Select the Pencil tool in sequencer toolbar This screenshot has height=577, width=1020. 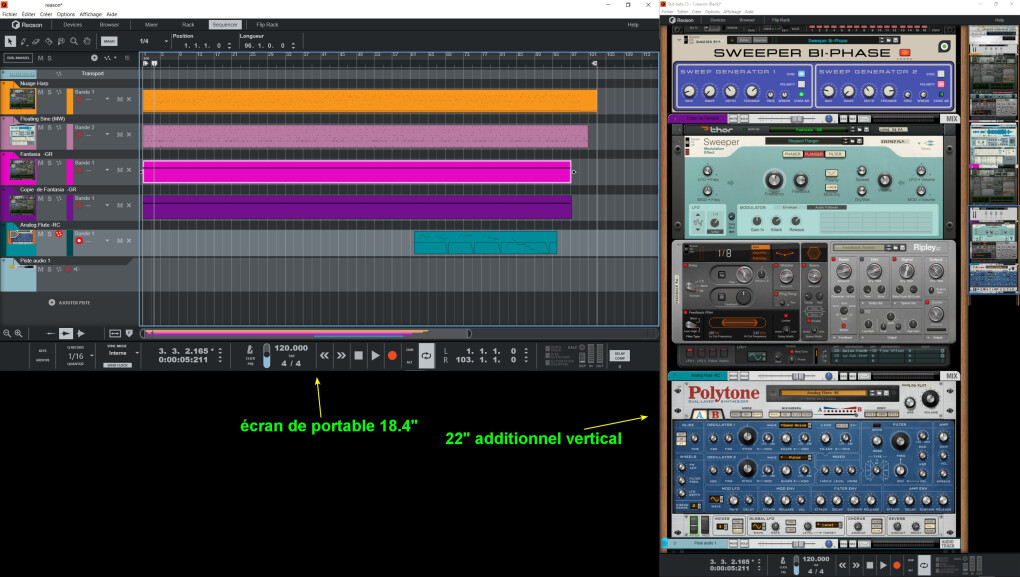coord(23,41)
